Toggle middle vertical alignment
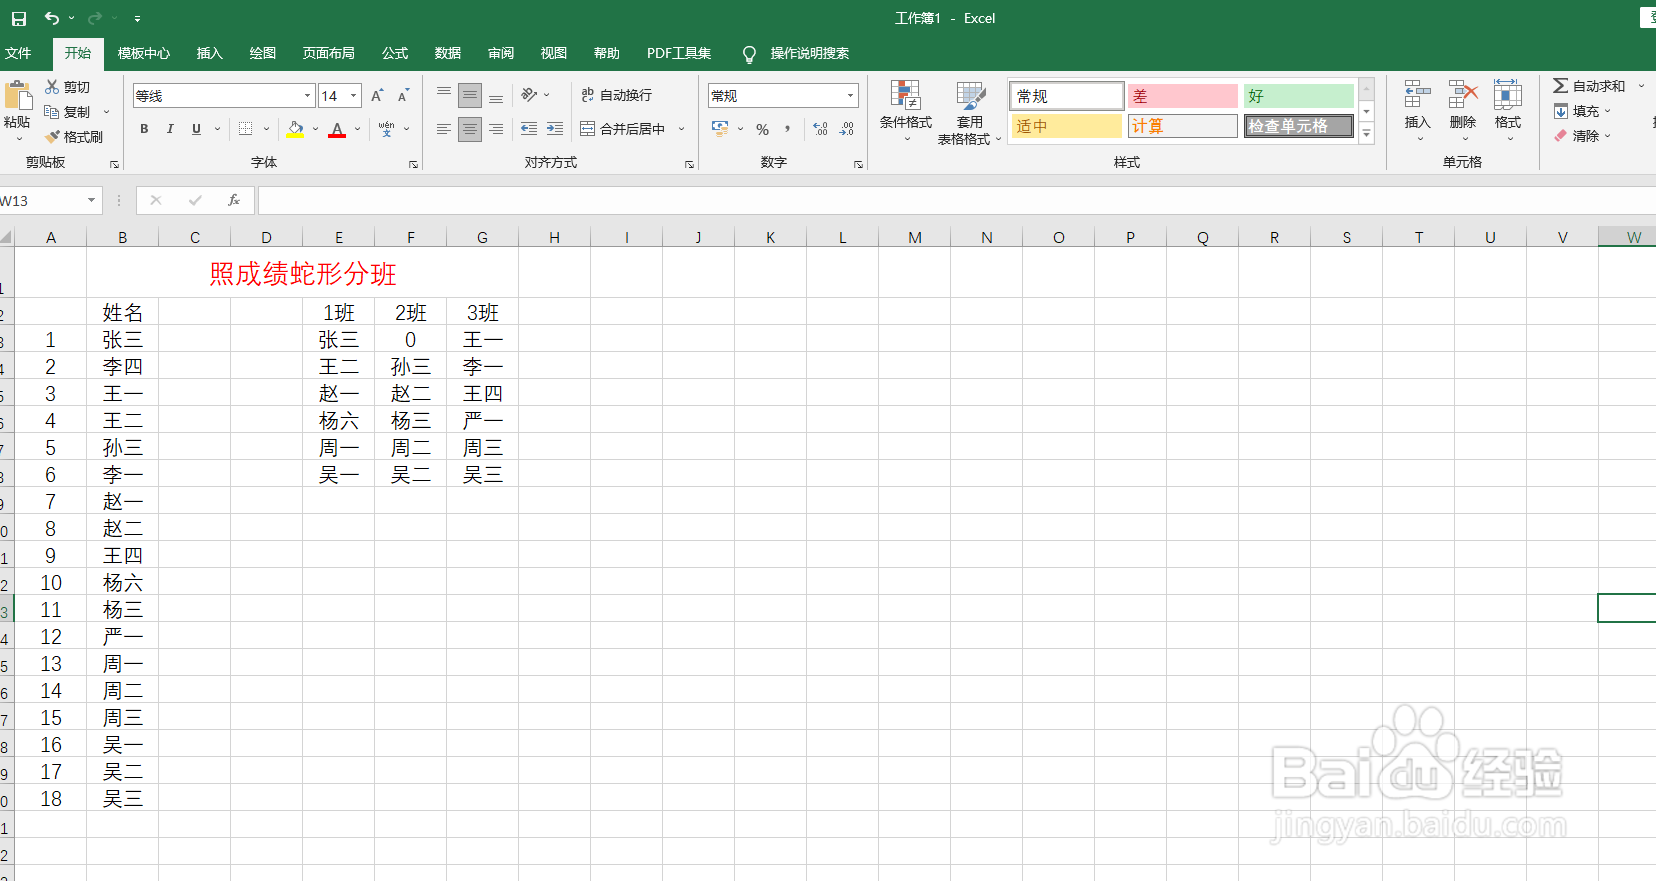 470,96
